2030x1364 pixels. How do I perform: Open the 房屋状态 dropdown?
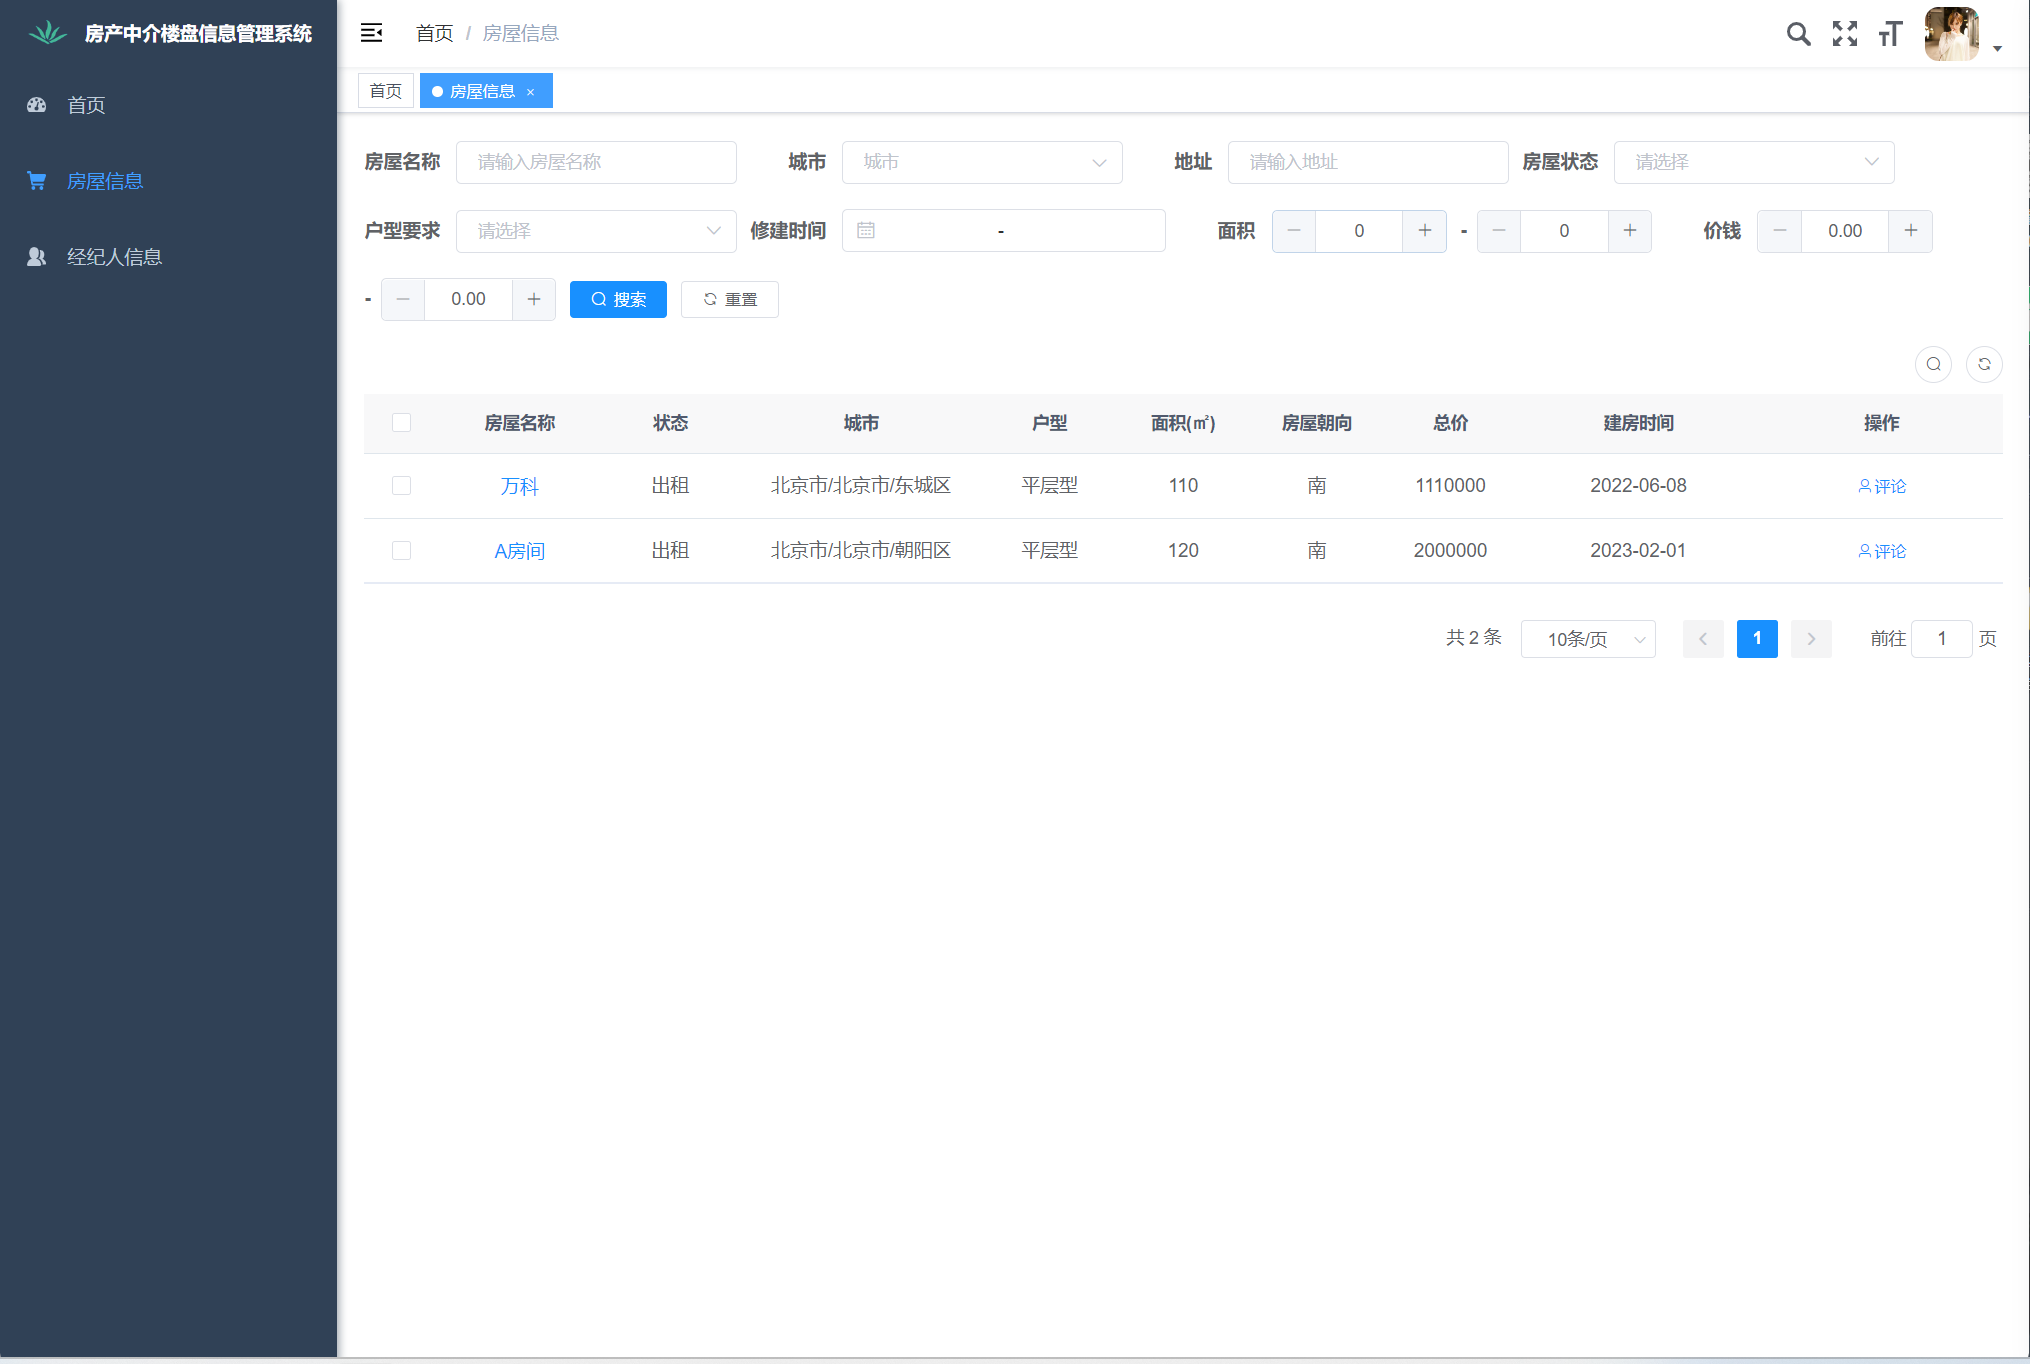click(x=1753, y=162)
